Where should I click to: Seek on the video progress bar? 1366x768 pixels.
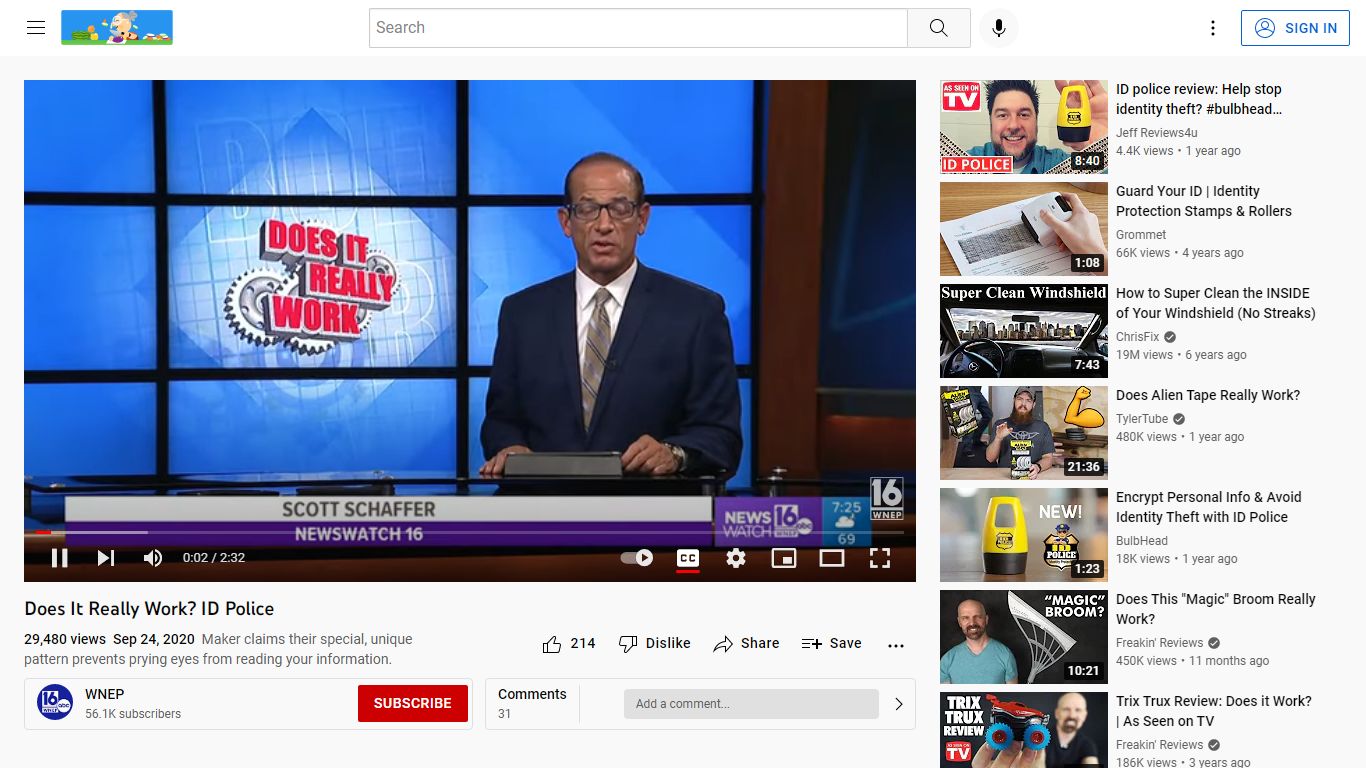coord(470,532)
